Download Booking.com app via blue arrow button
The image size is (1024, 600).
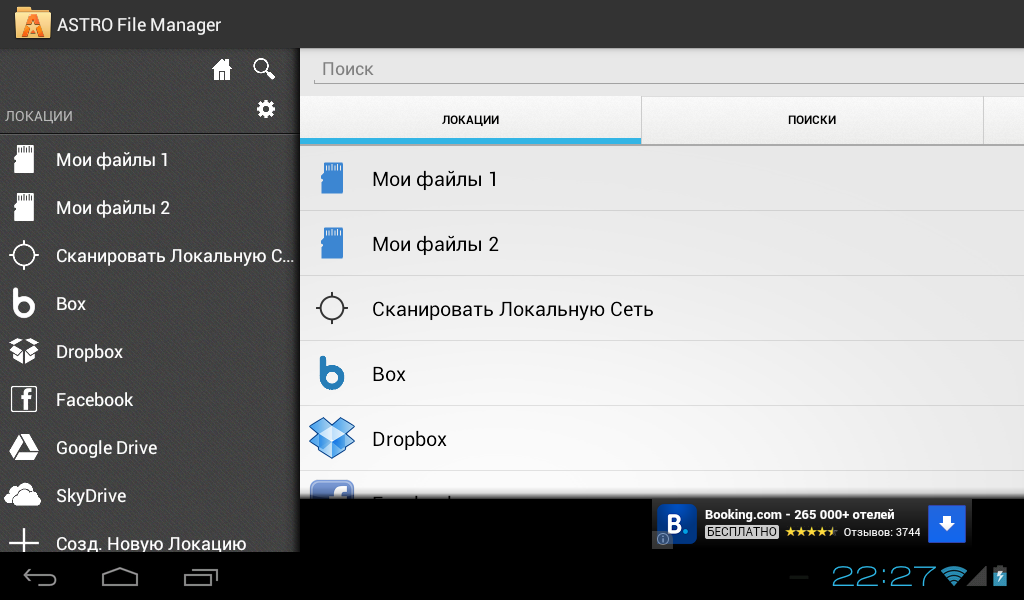(x=947, y=524)
